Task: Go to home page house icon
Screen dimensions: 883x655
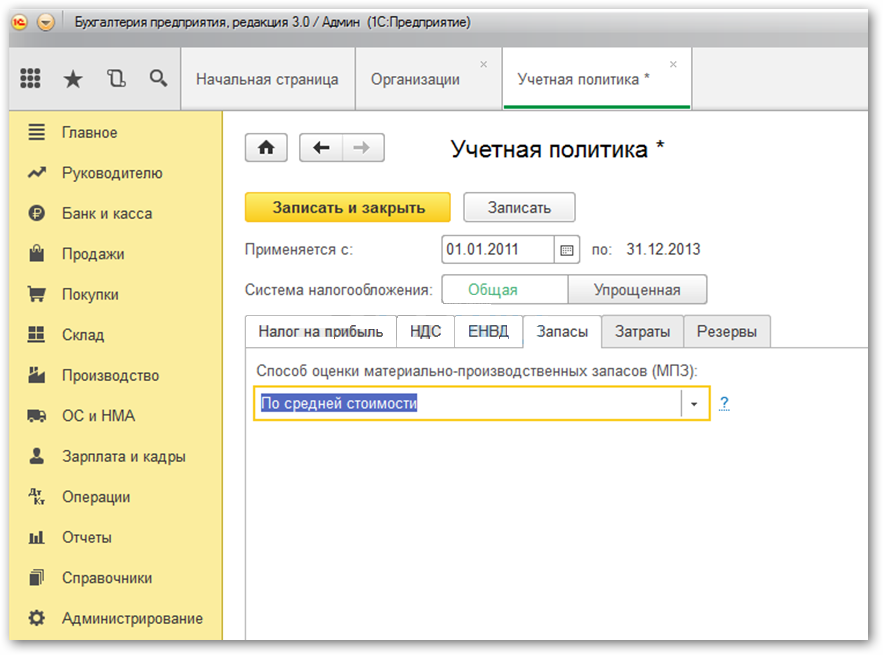Action: (266, 148)
